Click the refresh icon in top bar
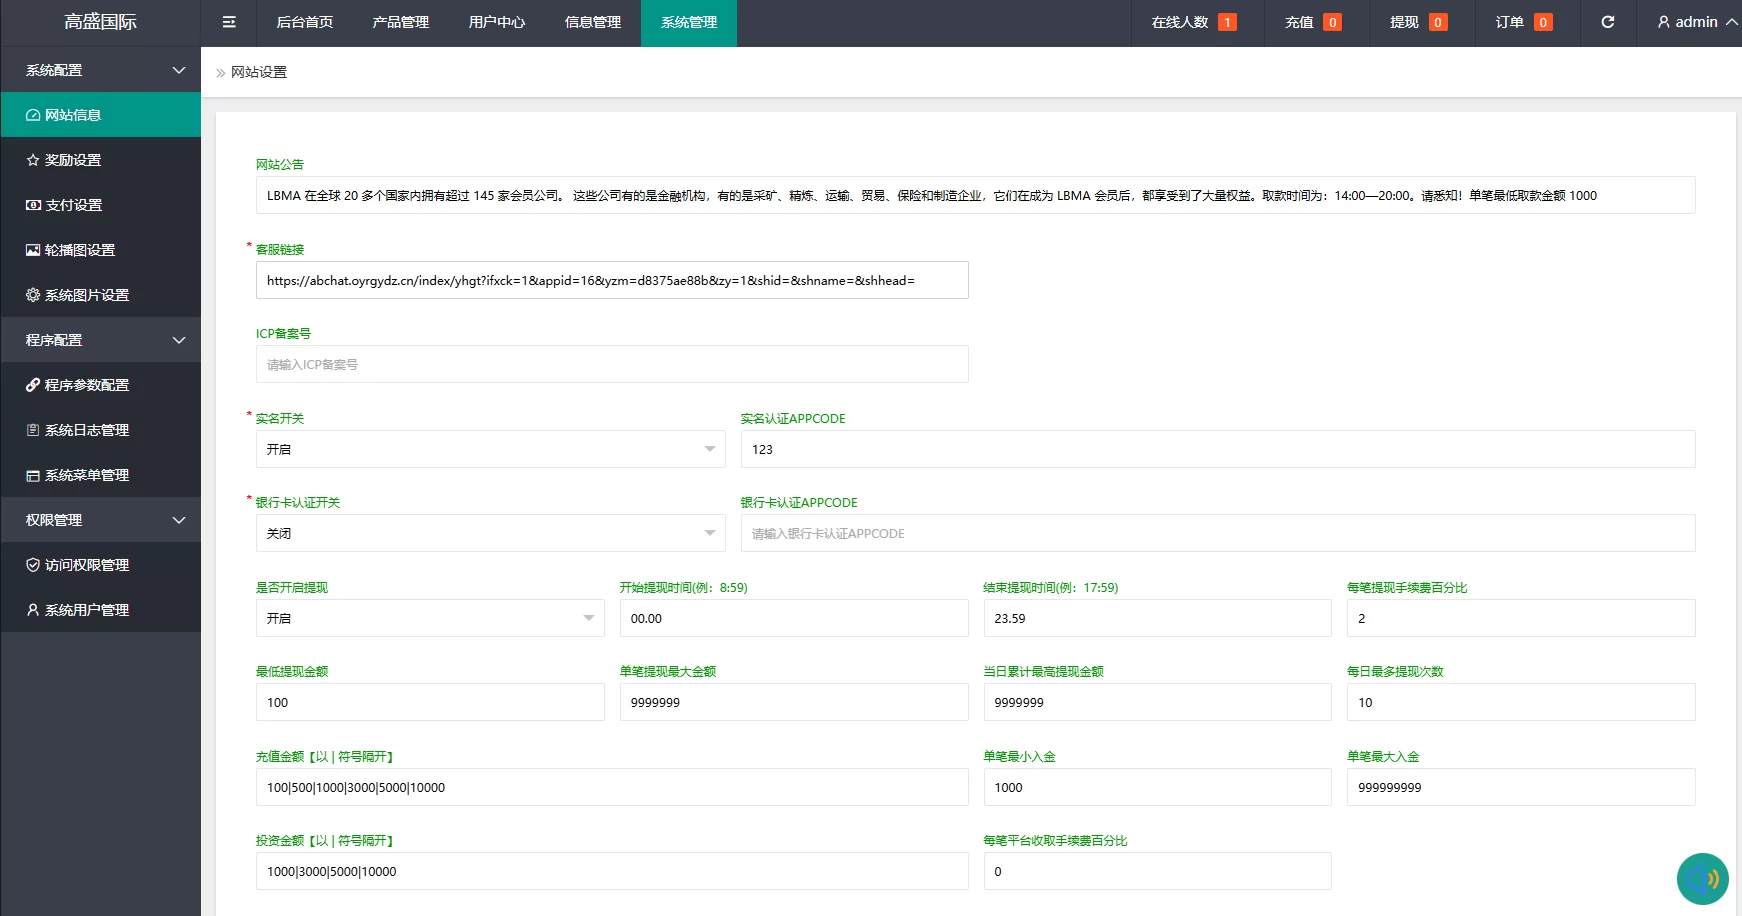1742x916 pixels. pyautogui.click(x=1608, y=21)
